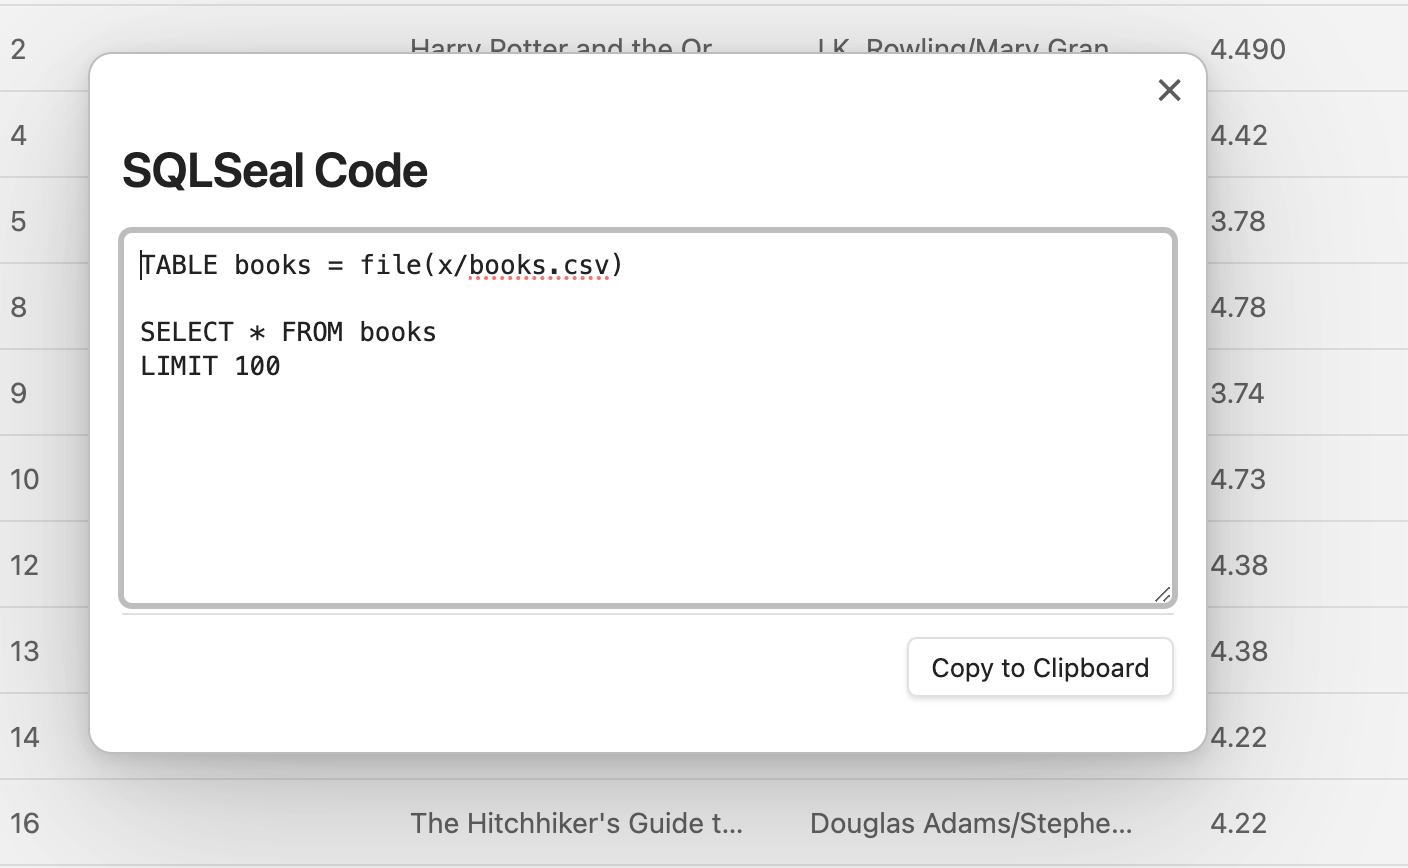
Task: Select the row number 12 cell
Action: (x=25, y=565)
